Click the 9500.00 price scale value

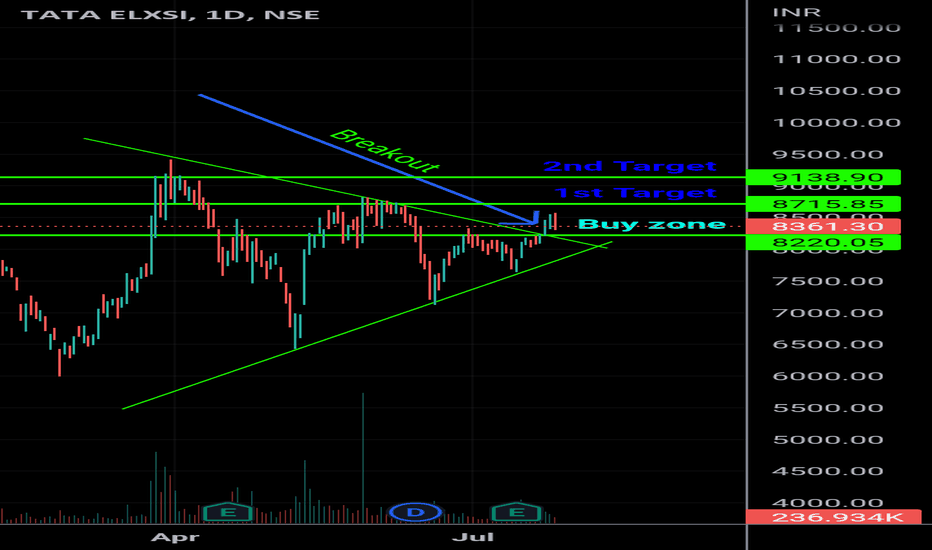click(x=828, y=155)
